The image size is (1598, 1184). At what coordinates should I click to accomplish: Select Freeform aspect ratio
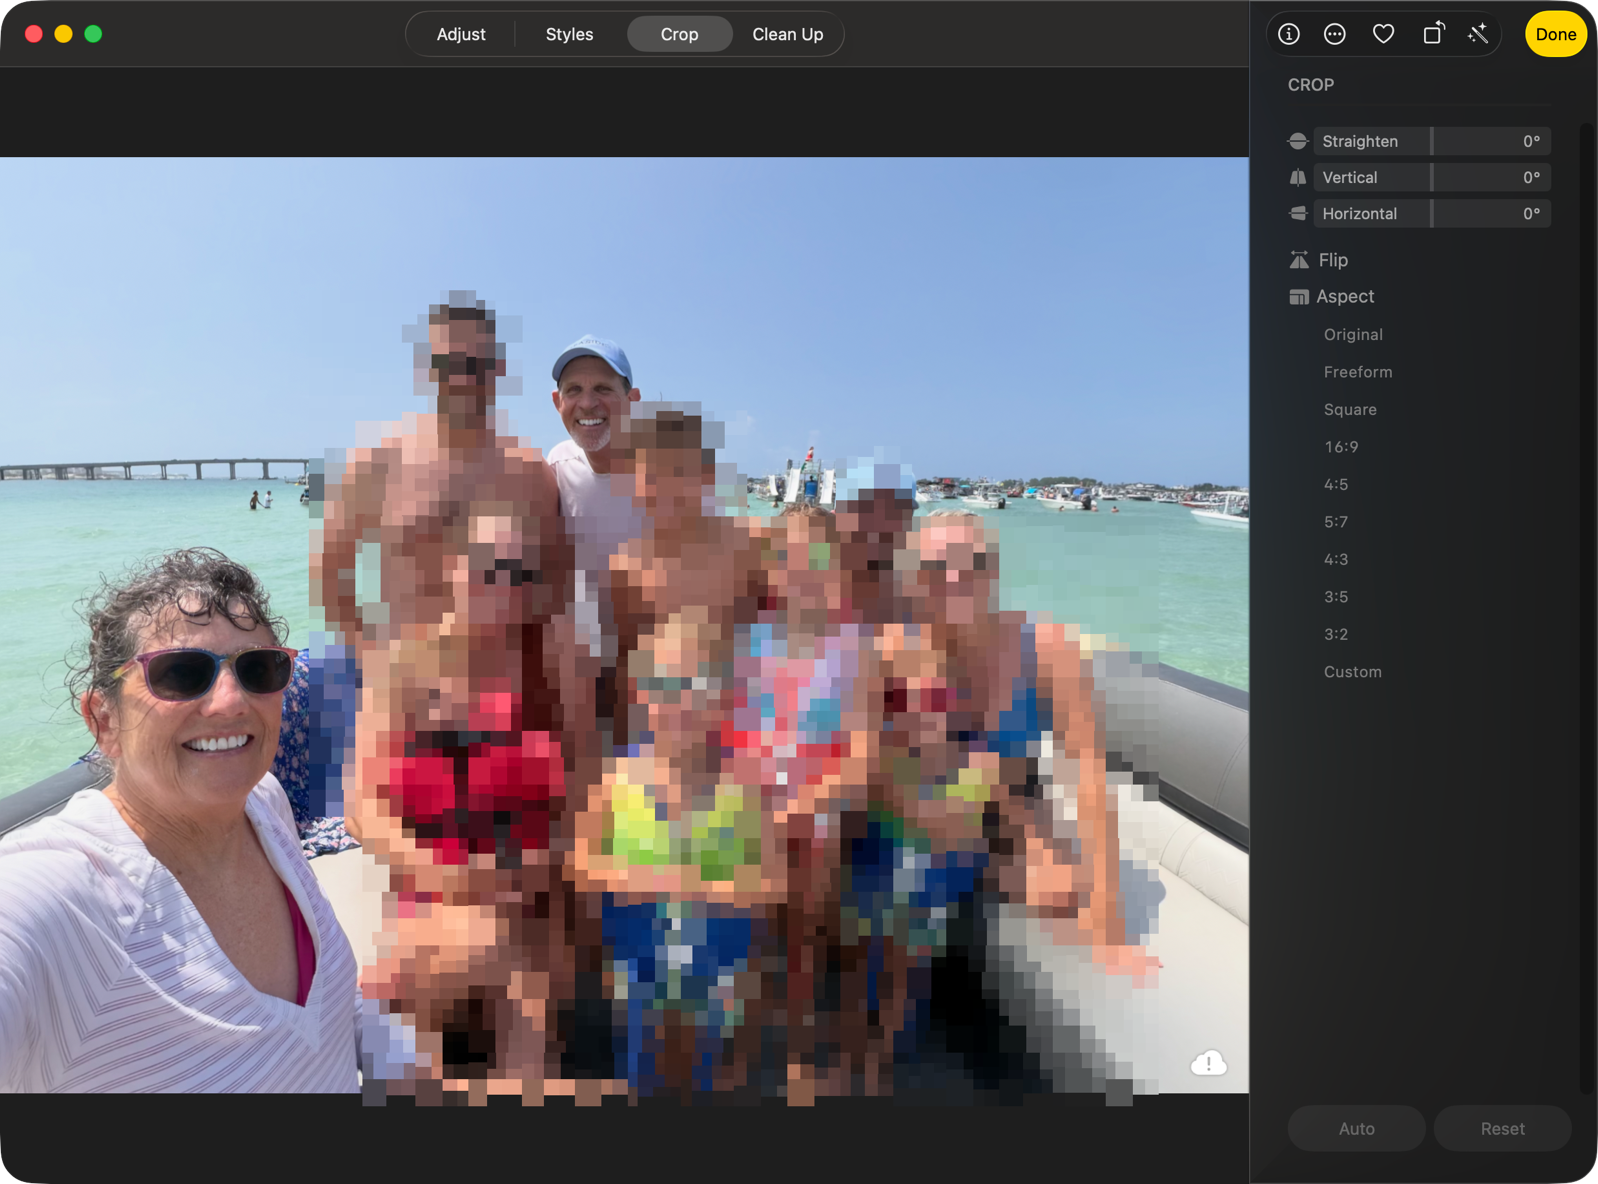(1358, 372)
